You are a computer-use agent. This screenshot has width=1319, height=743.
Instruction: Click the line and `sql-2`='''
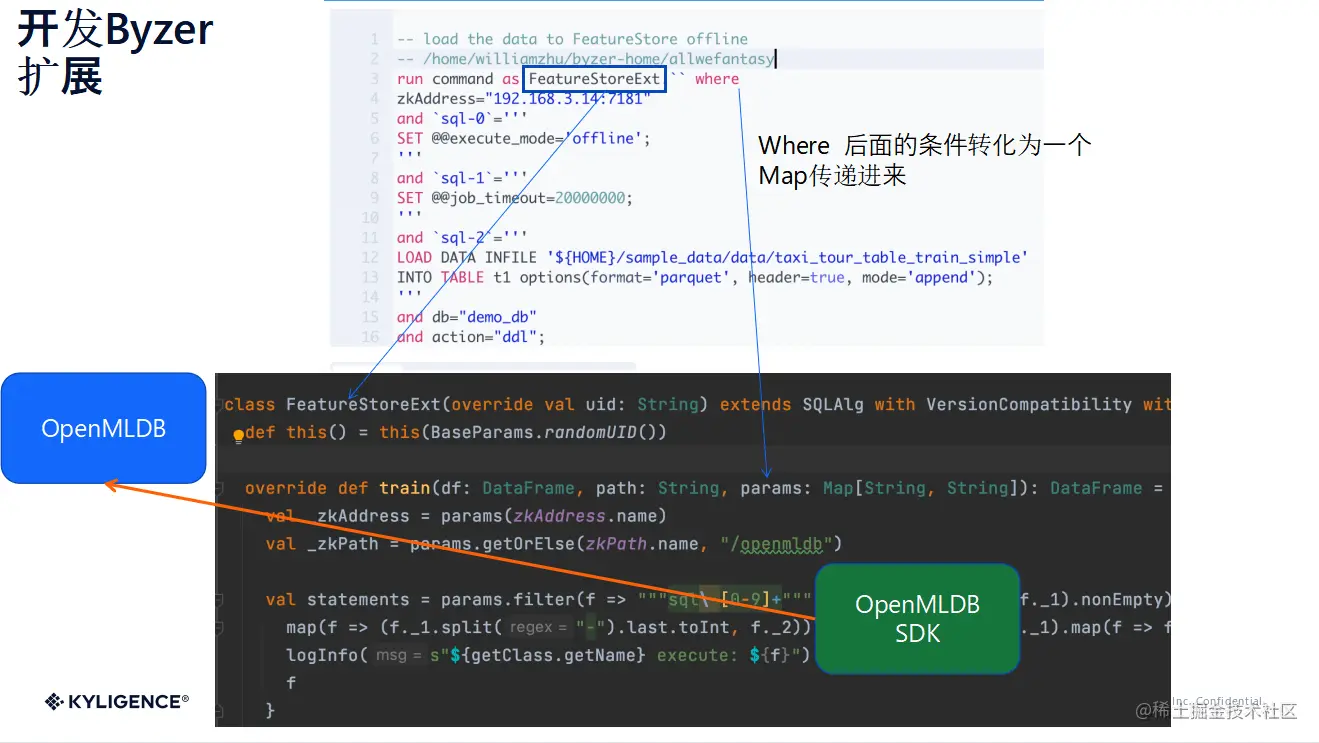[x=462, y=238]
